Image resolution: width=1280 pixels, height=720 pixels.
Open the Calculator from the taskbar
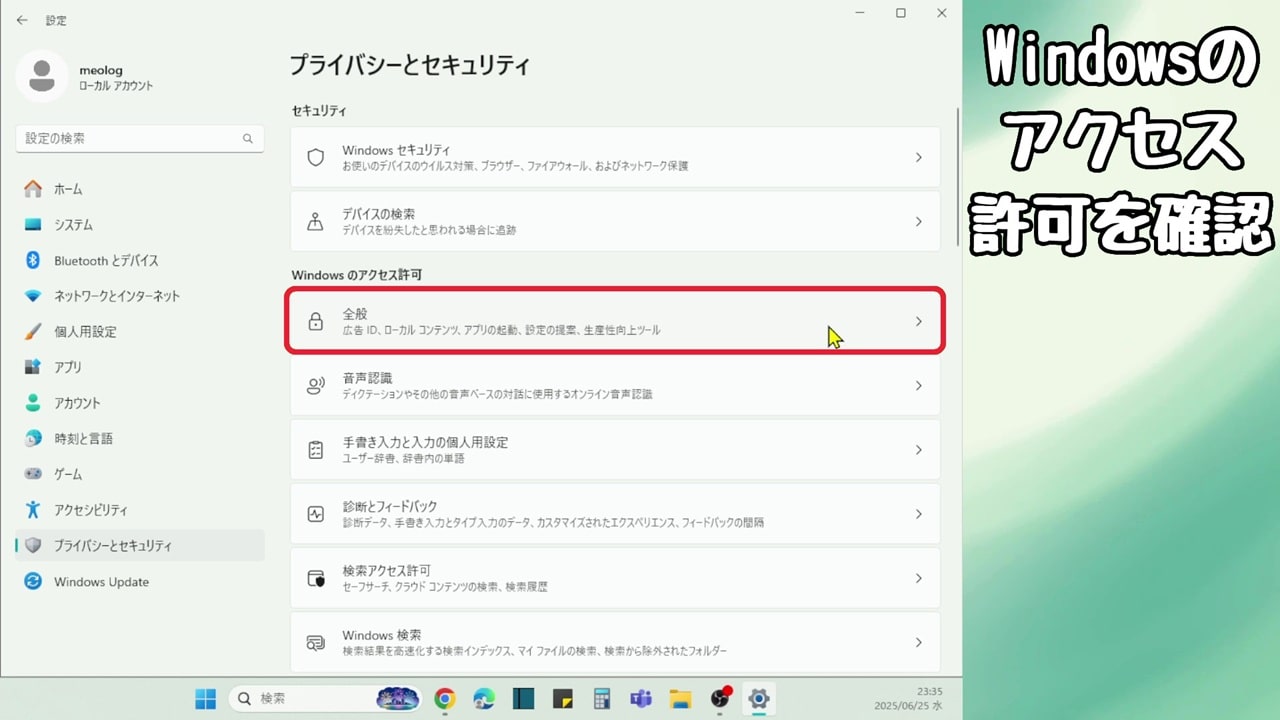pyautogui.click(x=601, y=698)
